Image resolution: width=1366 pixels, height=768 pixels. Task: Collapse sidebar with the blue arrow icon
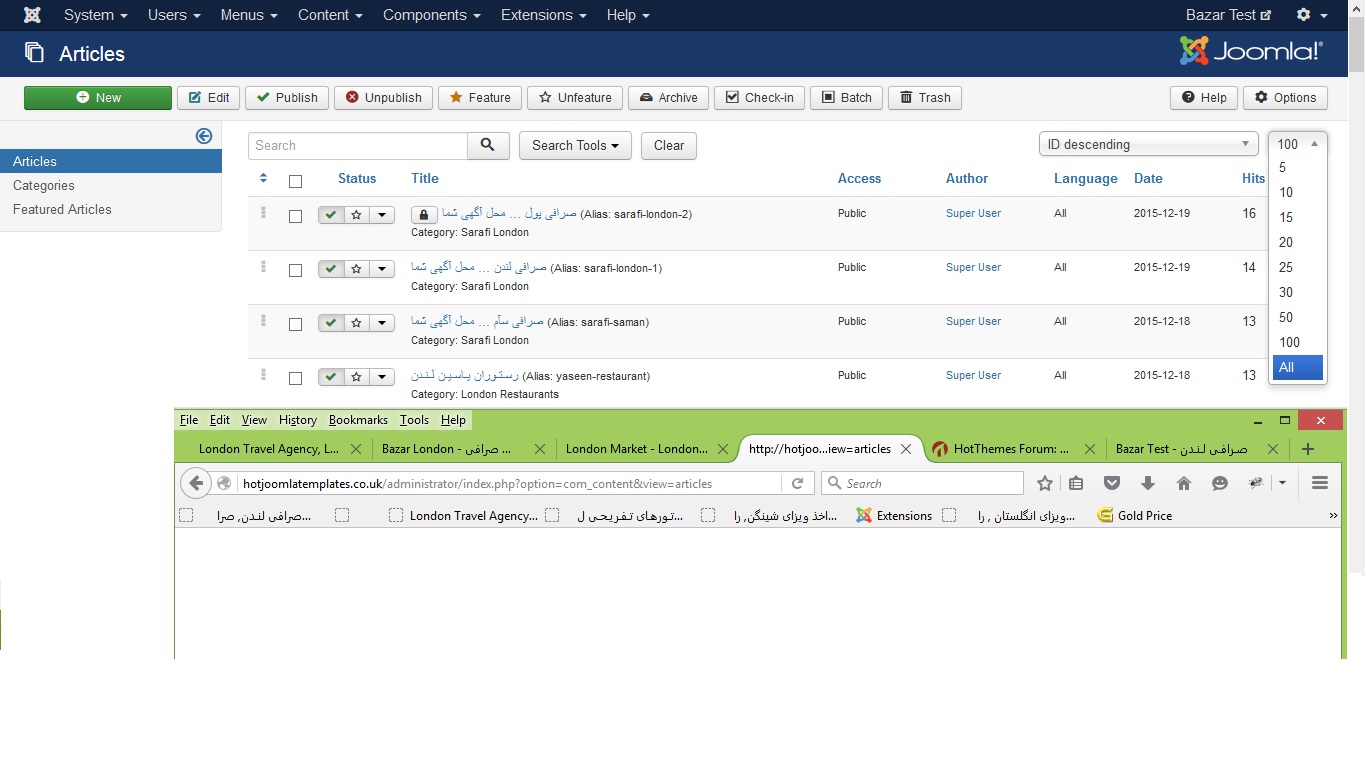tap(204, 136)
